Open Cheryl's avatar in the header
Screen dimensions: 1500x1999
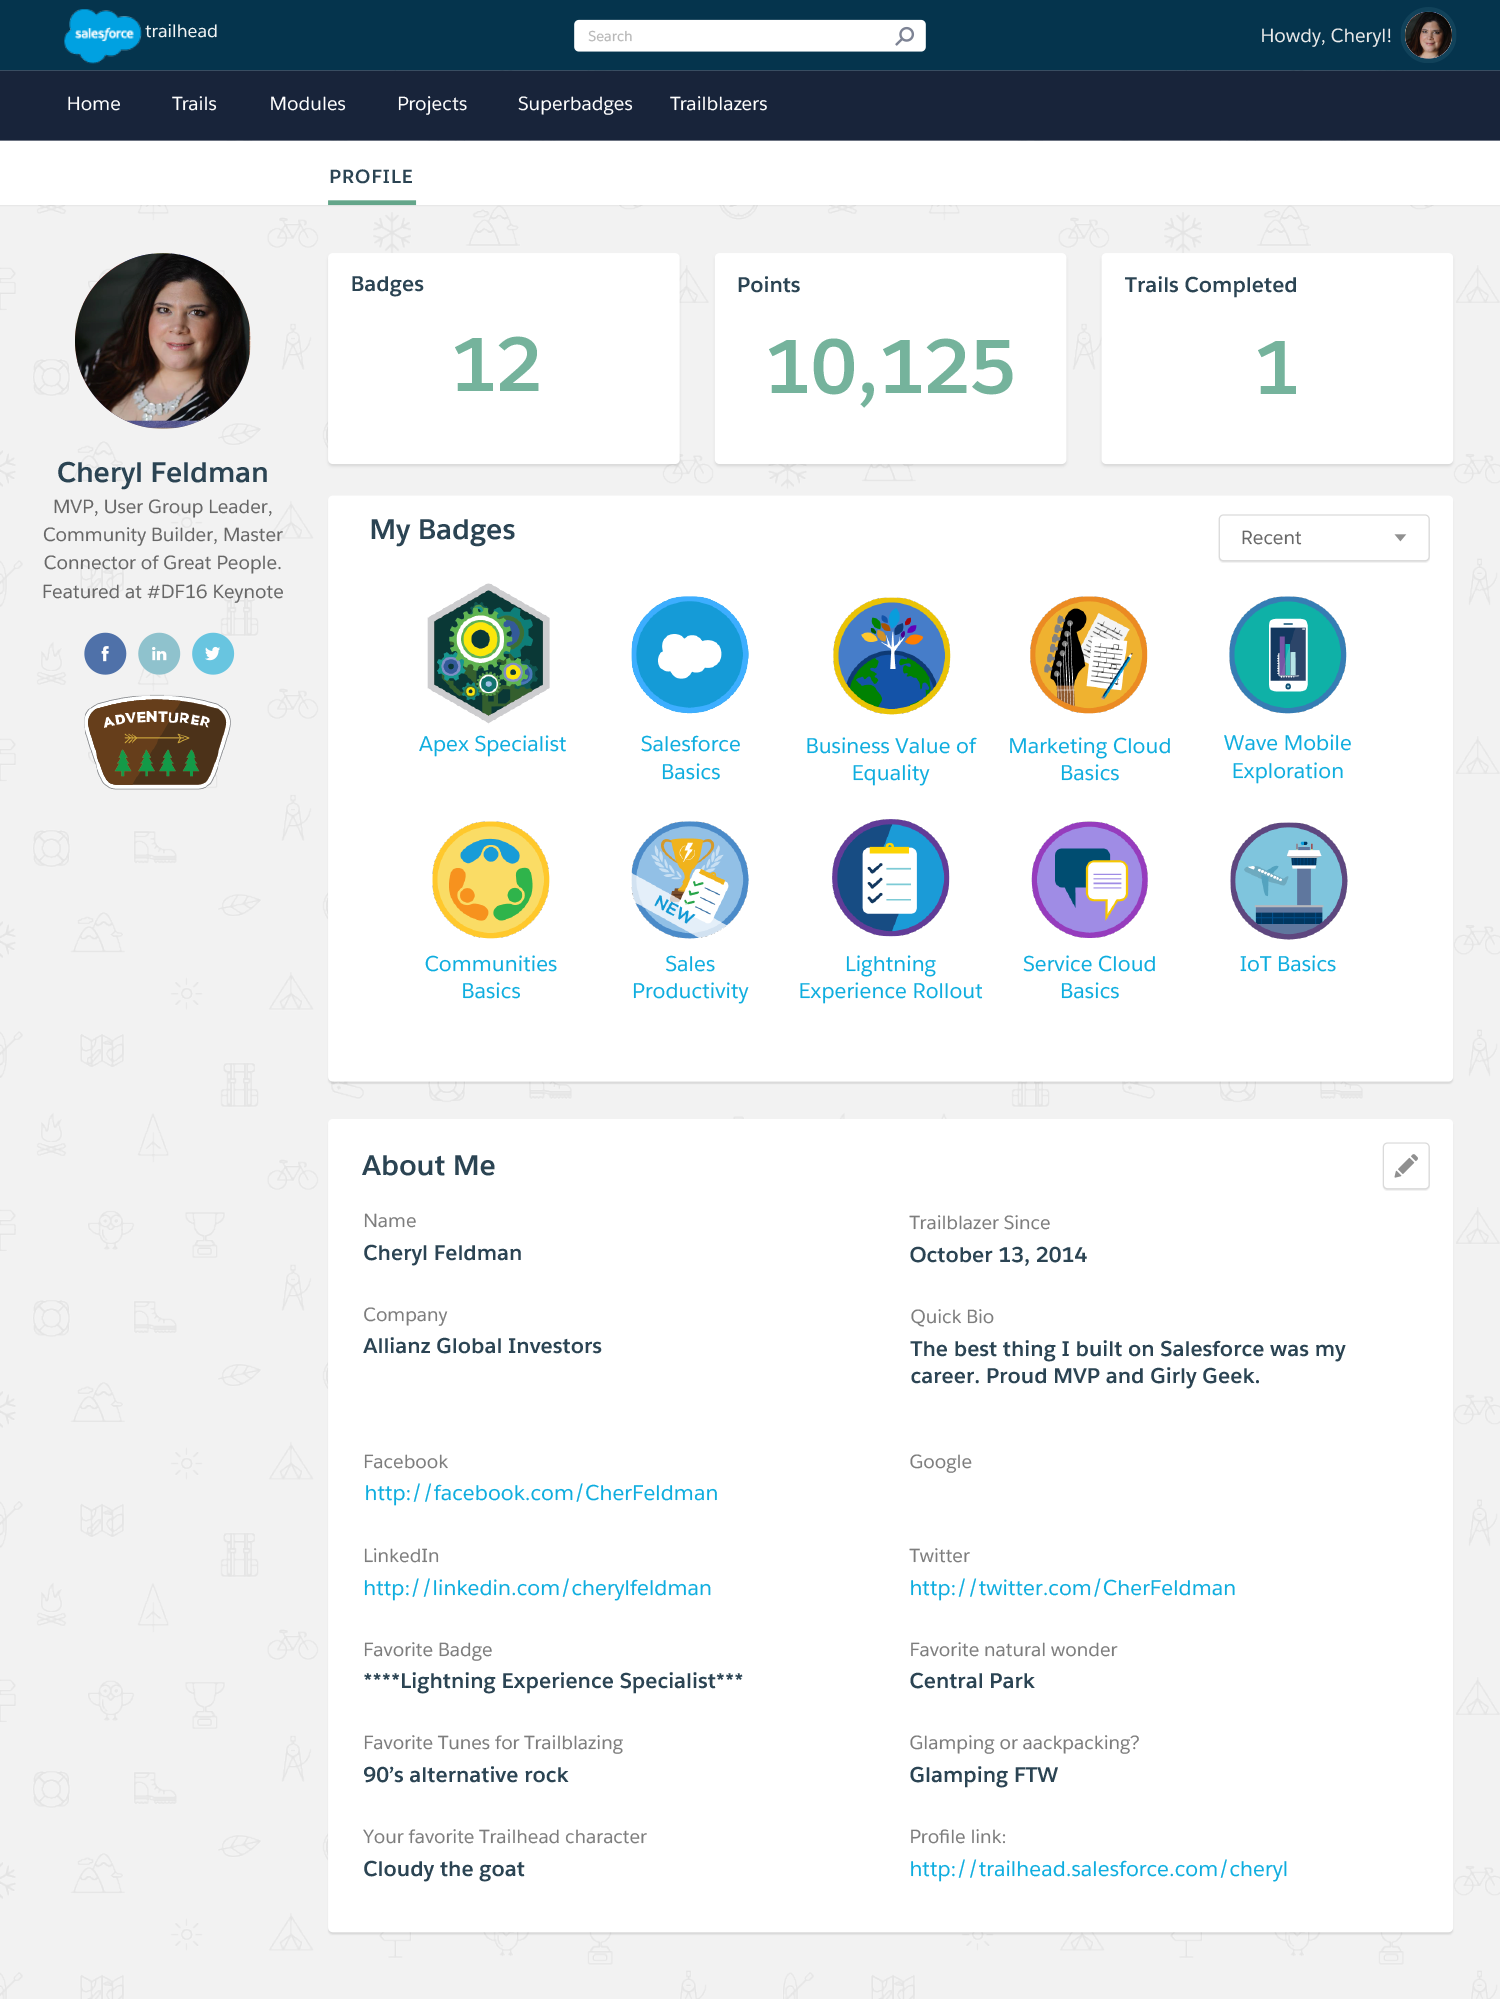click(x=1428, y=35)
